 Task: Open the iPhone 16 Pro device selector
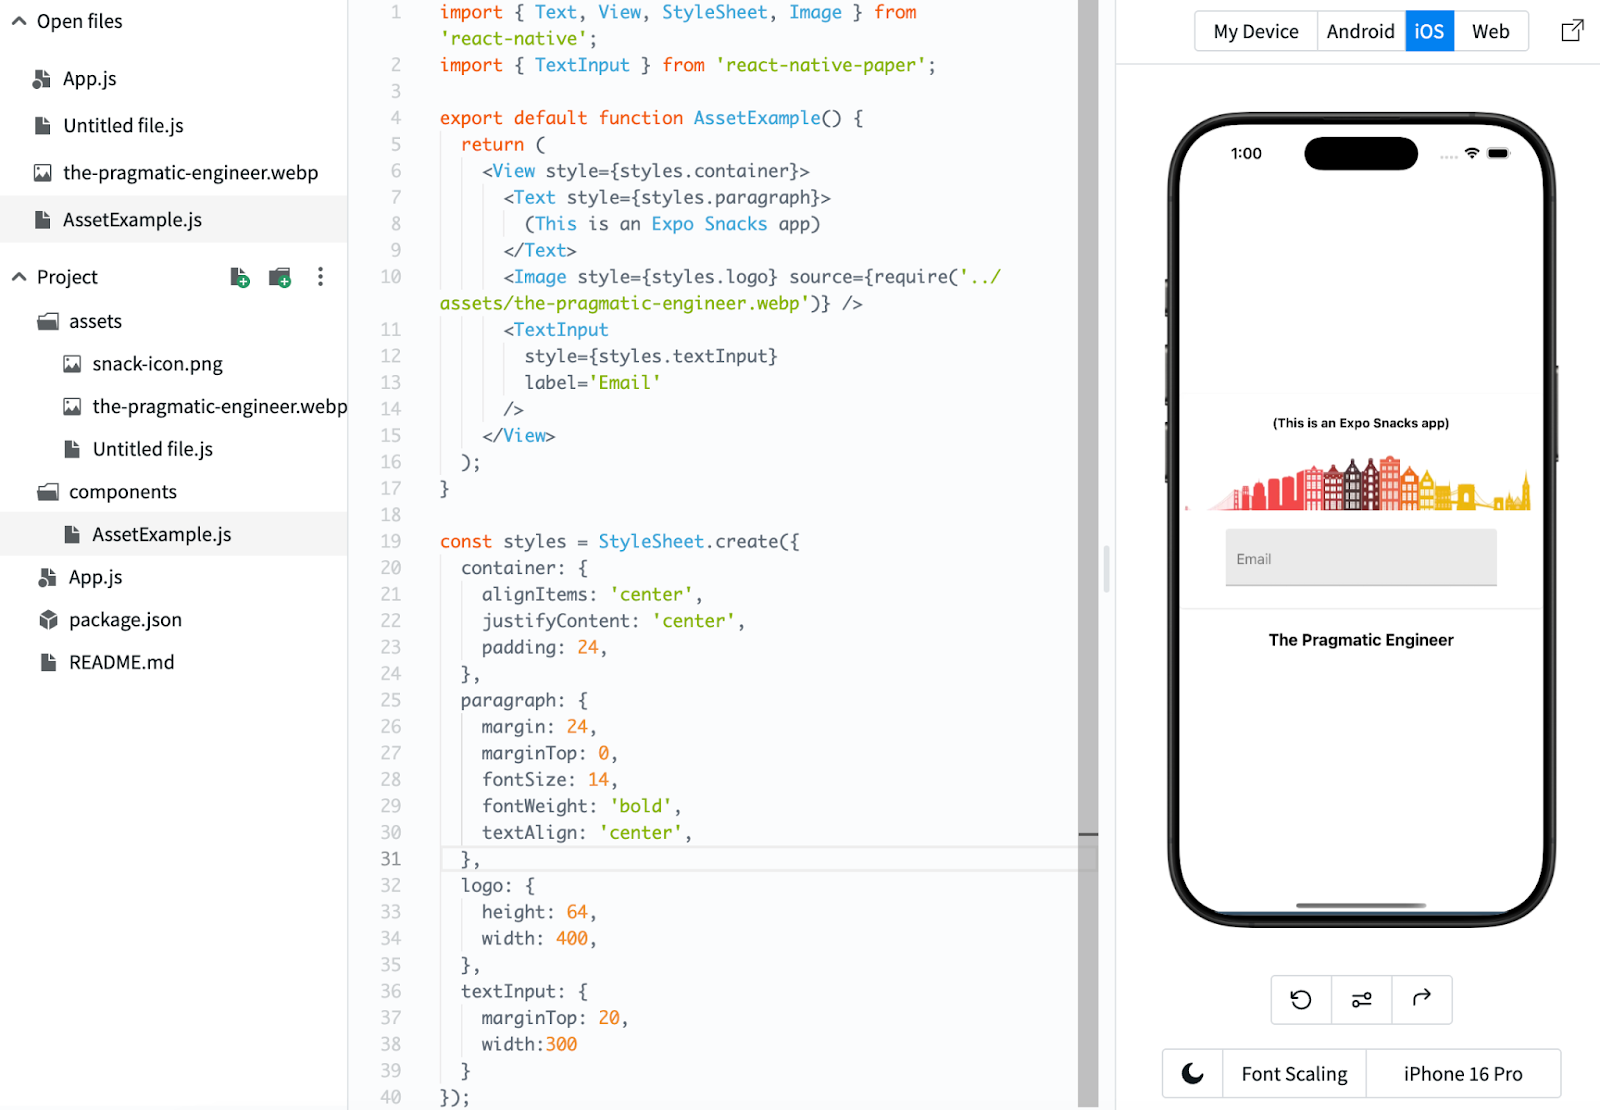[x=1462, y=1073]
